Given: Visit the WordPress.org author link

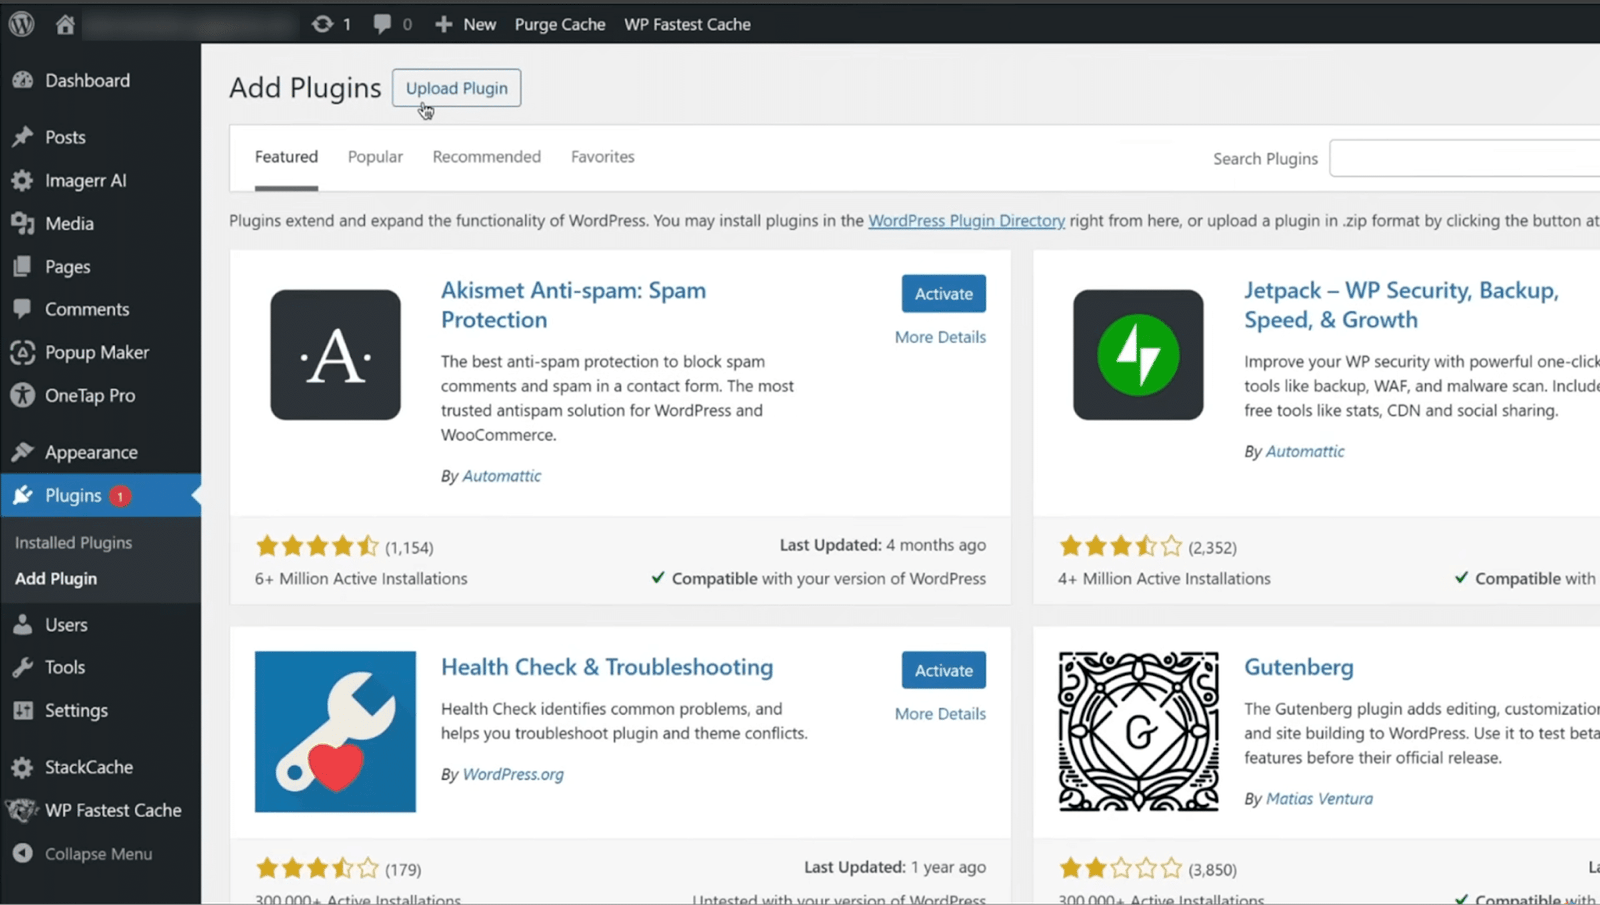Looking at the screenshot, I should pyautogui.click(x=513, y=774).
